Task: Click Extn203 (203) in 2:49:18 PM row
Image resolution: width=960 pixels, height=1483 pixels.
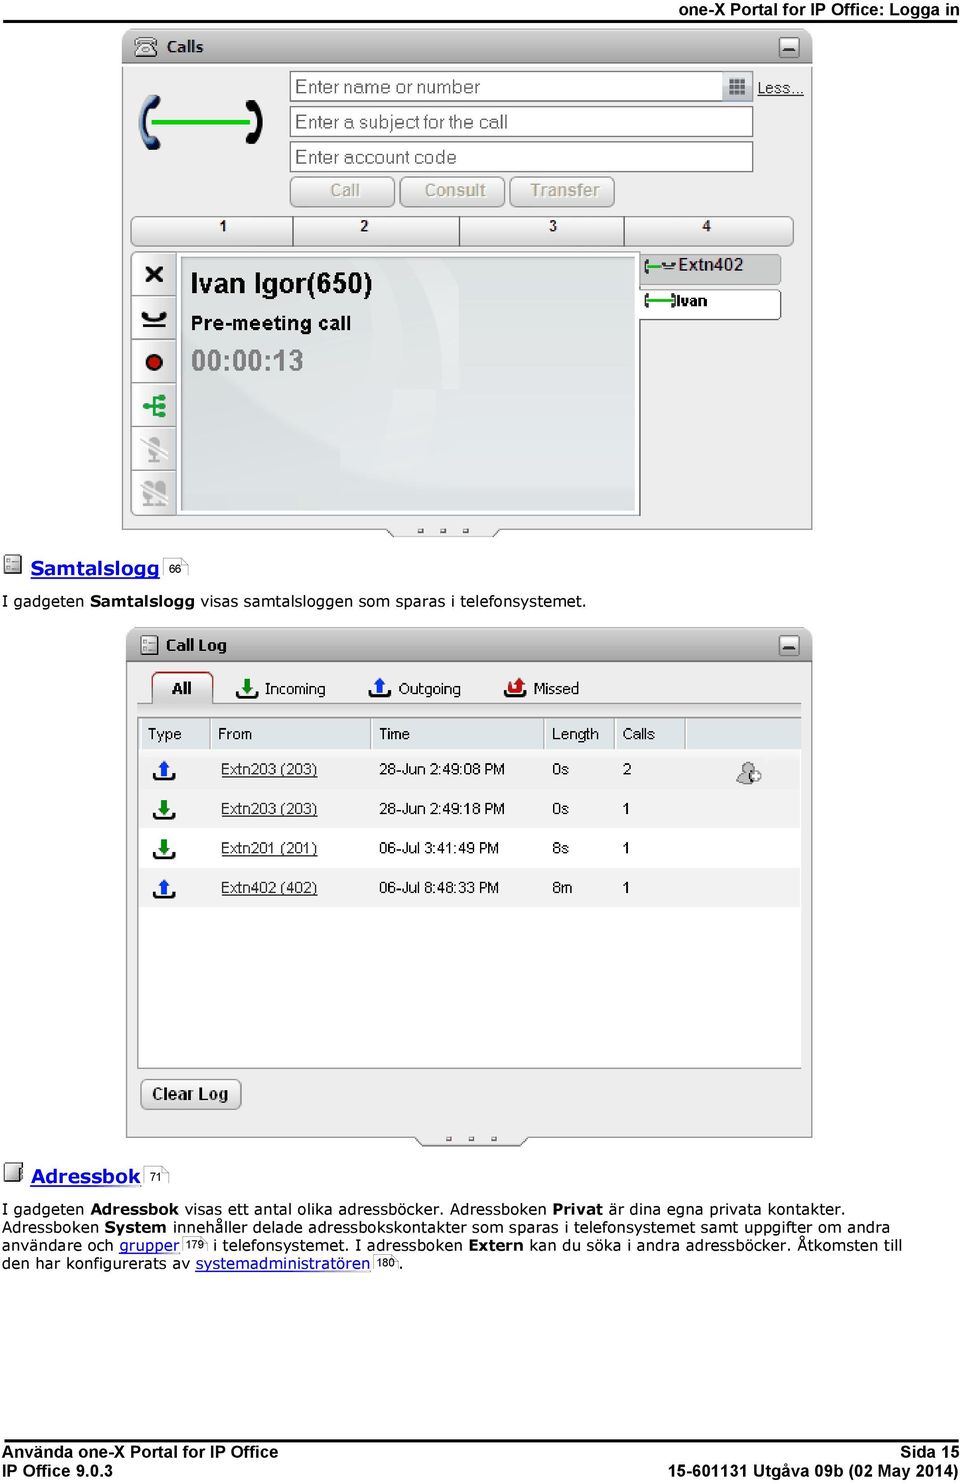Action: (269, 809)
